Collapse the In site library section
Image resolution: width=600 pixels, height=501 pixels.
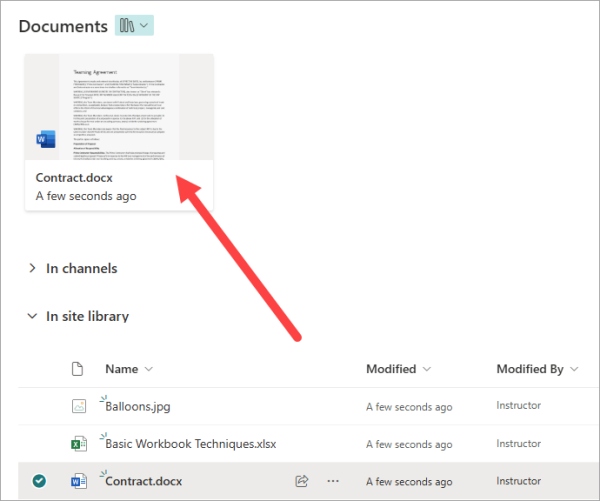tap(33, 316)
